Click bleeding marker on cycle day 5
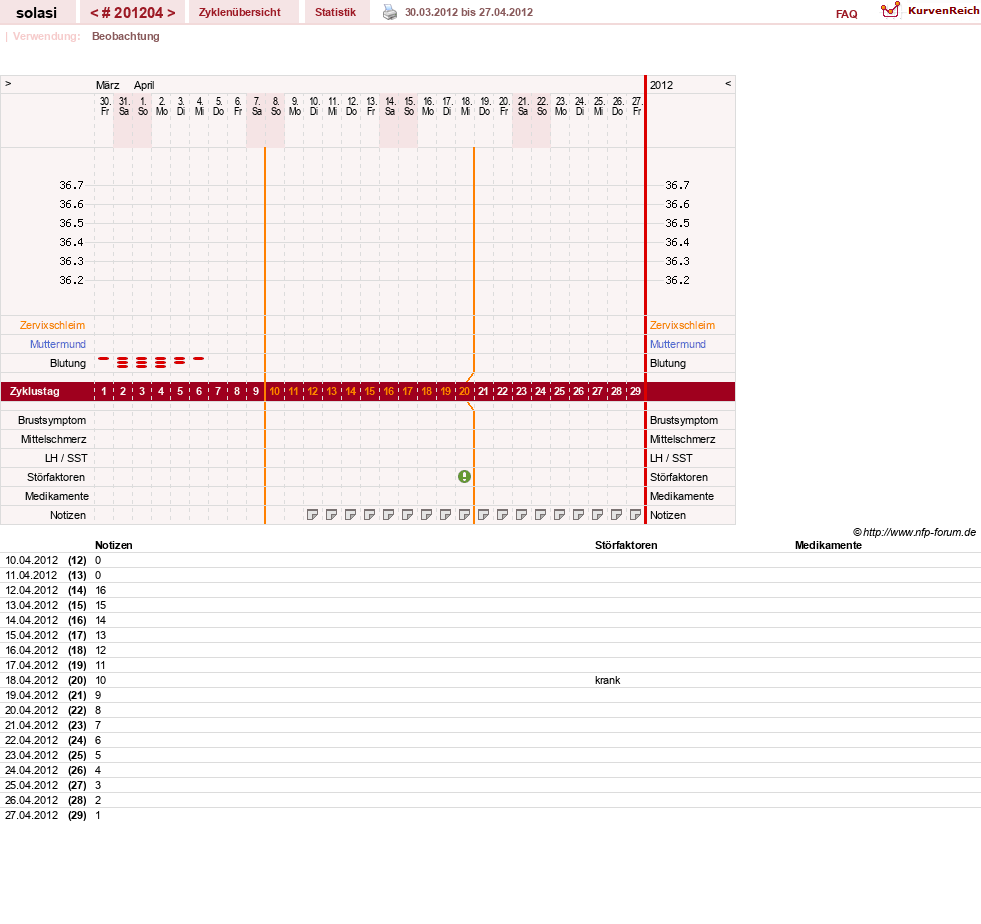Screen dimensions: 981x924 point(180,361)
